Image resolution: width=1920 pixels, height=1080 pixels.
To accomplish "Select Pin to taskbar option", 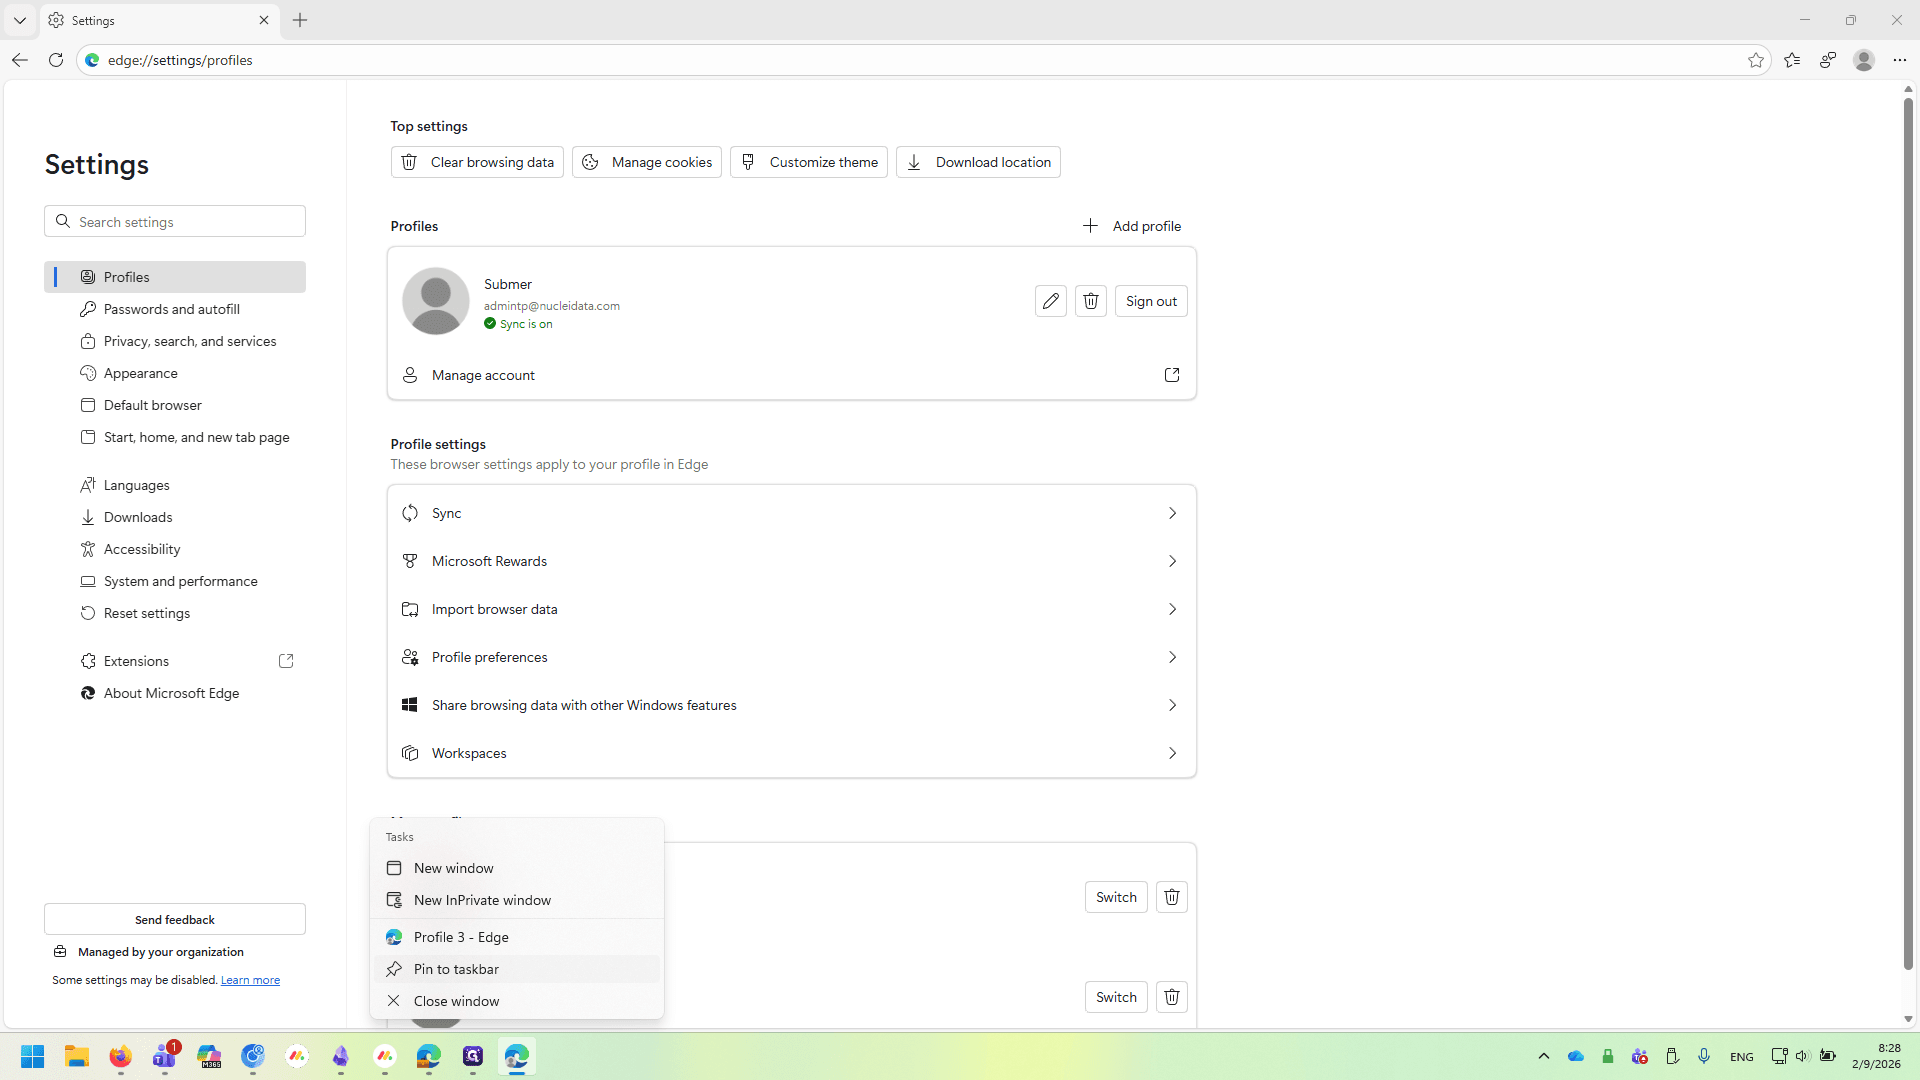I will pos(517,969).
